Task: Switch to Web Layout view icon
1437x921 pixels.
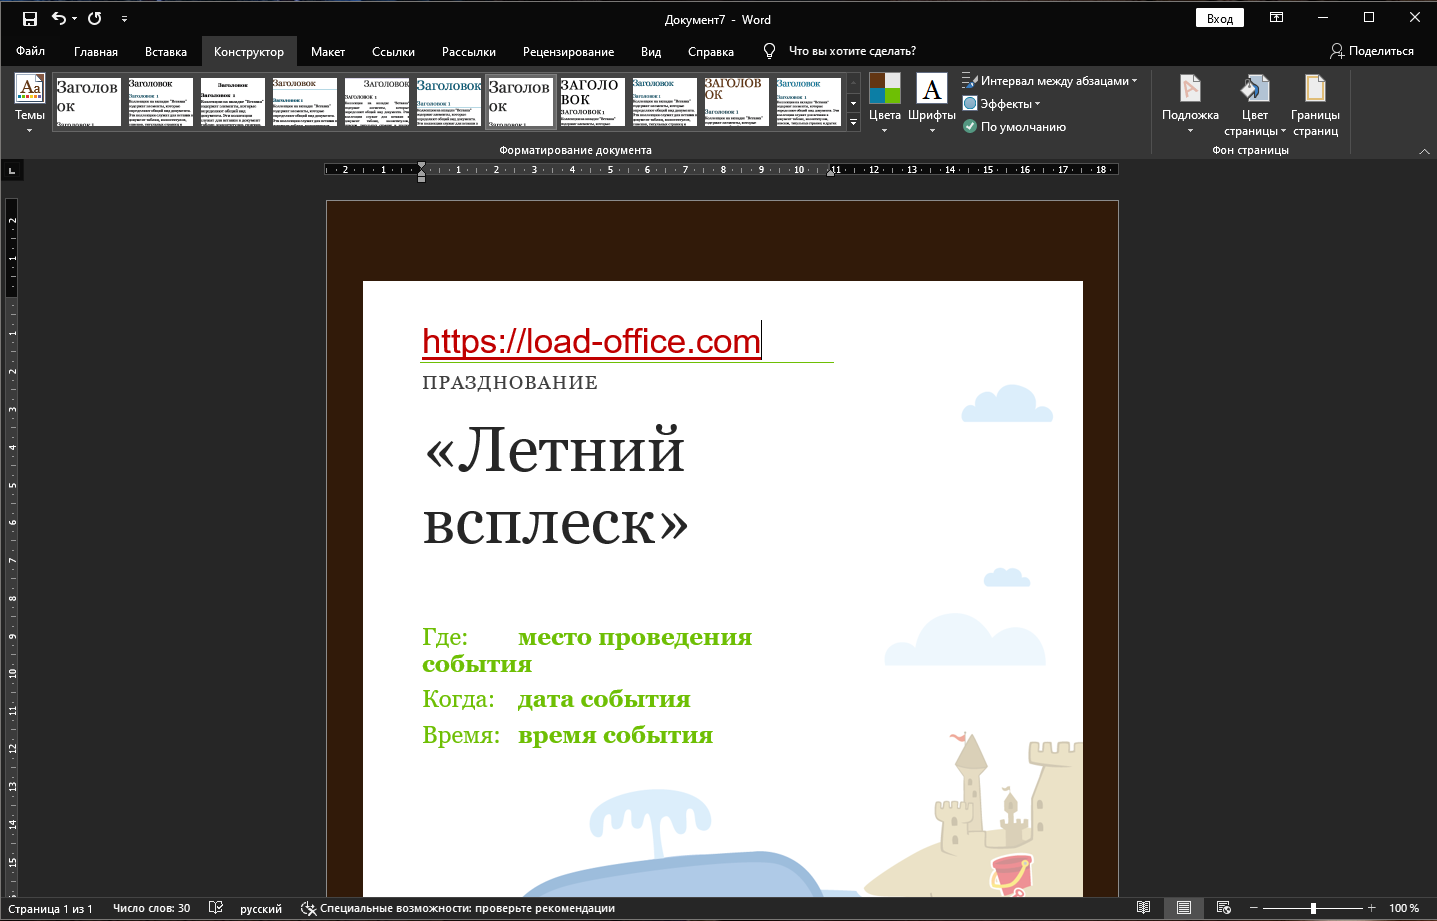Action: pos(1224,908)
